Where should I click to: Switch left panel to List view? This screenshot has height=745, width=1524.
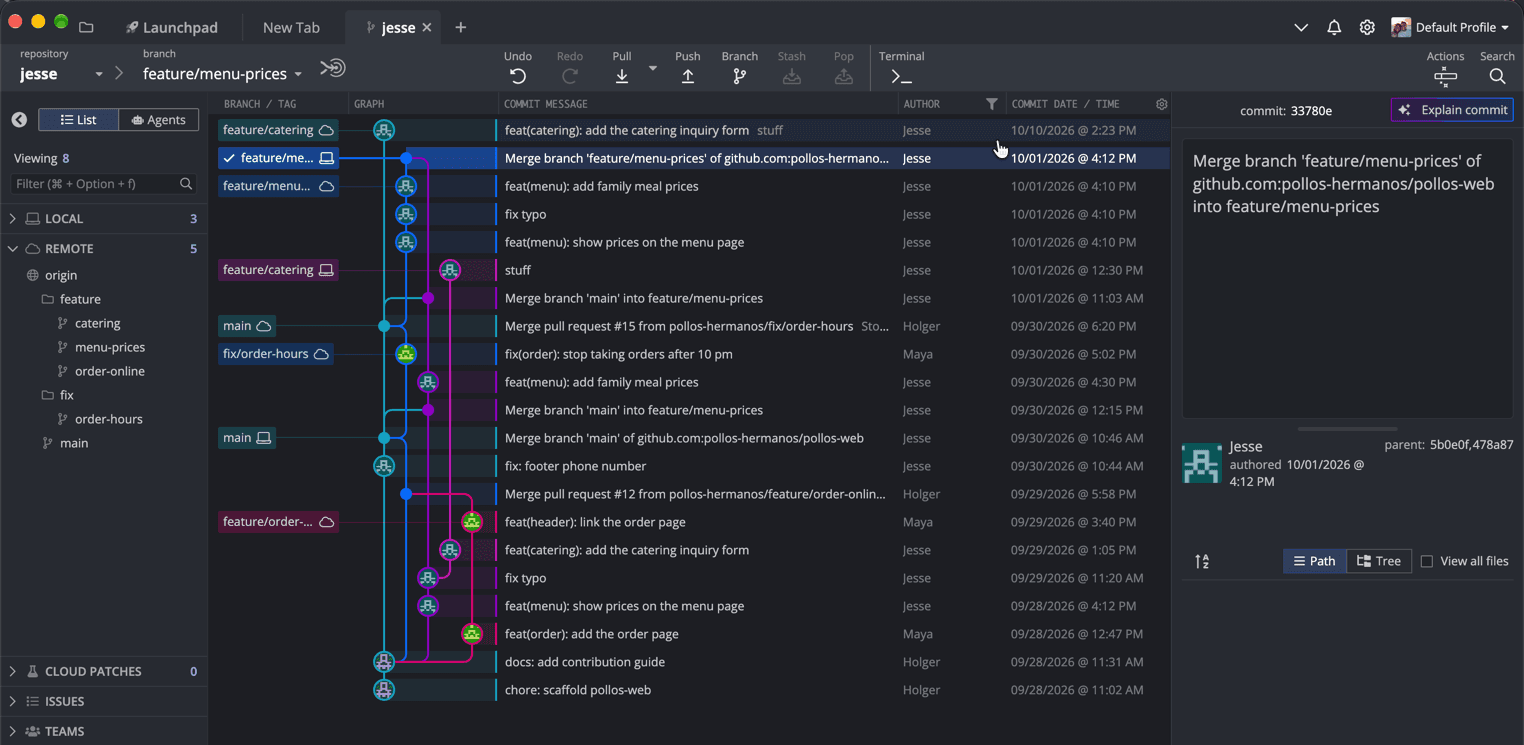coord(78,120)
